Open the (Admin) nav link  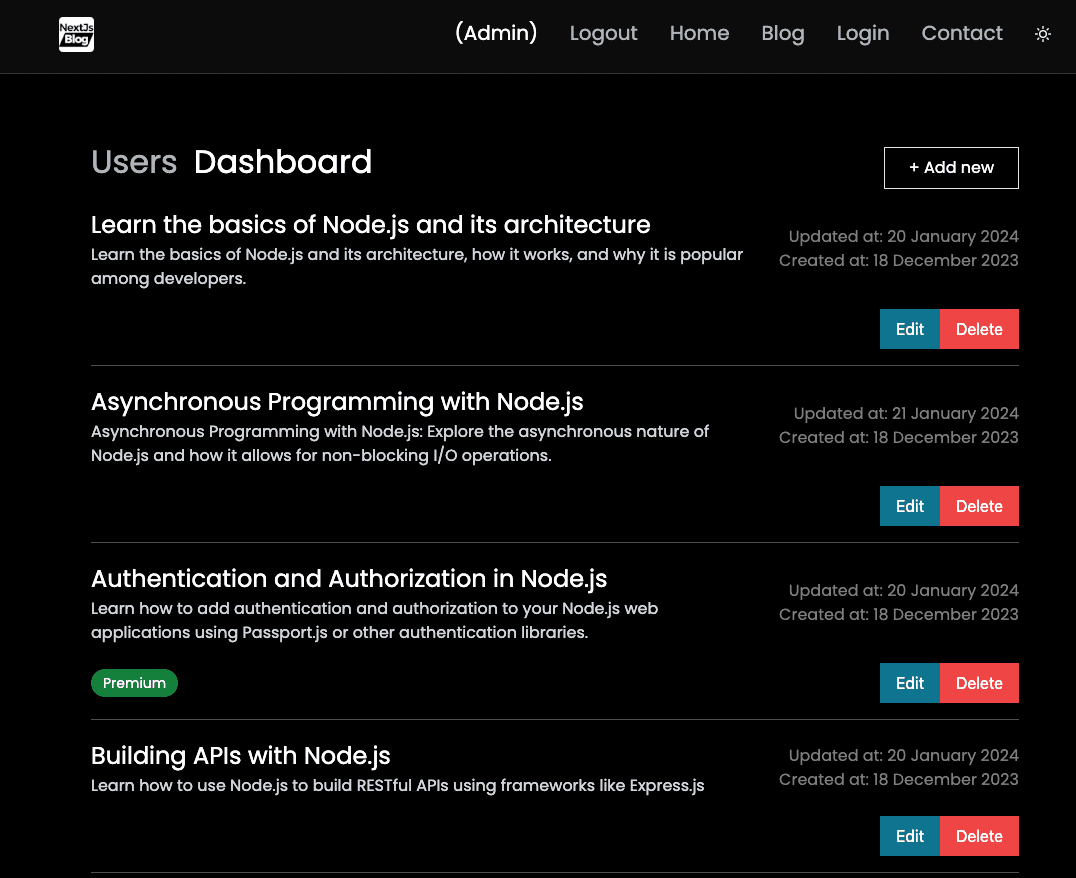coord(496,33)
